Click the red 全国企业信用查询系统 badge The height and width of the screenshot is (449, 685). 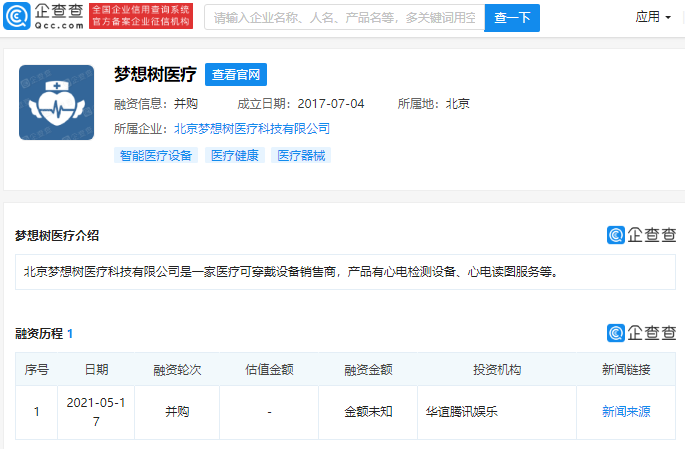[139, 17]
